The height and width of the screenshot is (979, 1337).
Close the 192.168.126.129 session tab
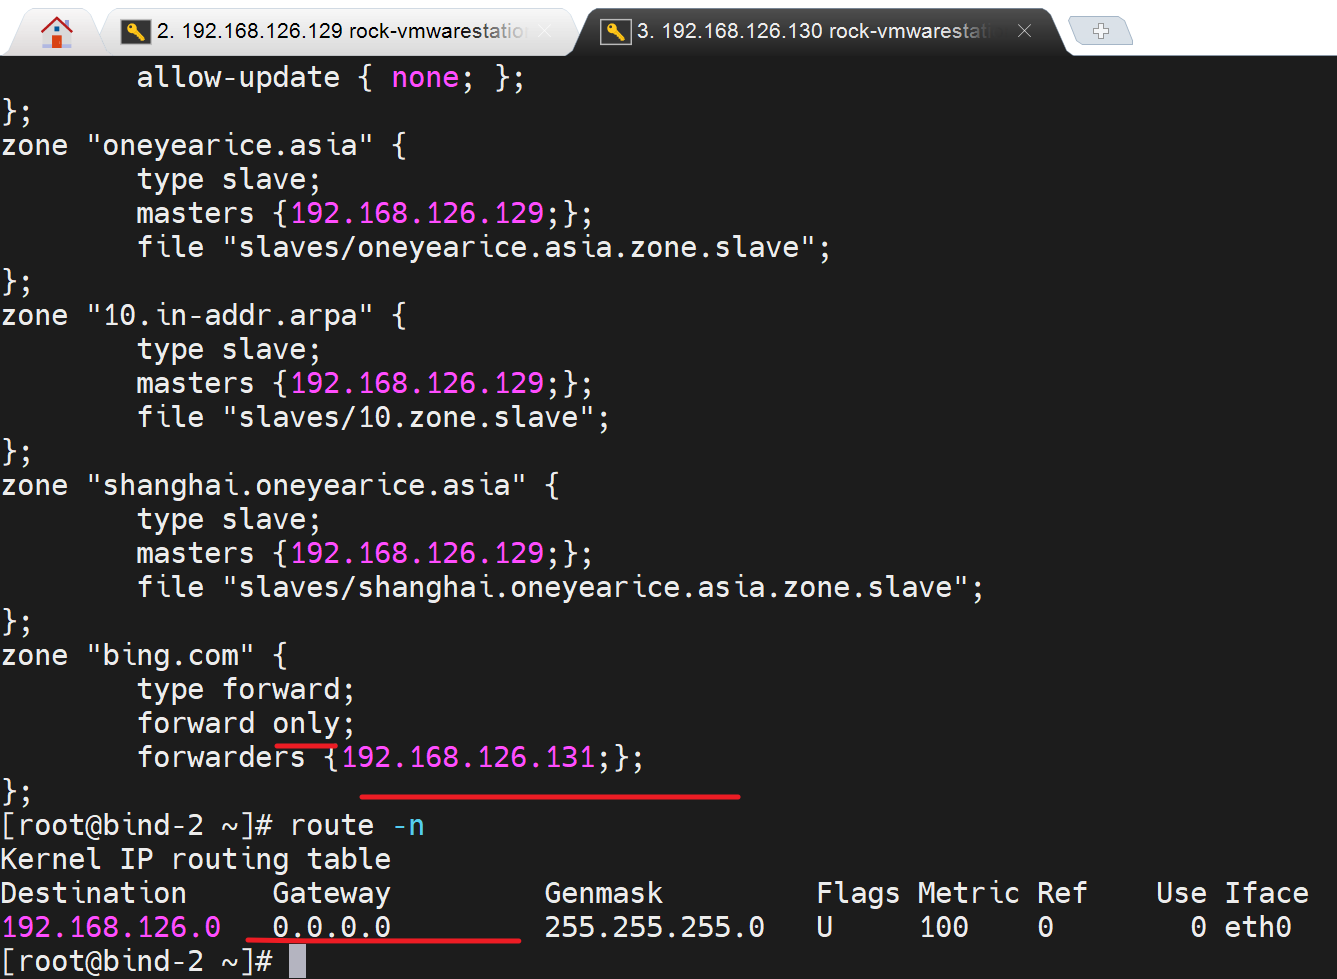544,31
